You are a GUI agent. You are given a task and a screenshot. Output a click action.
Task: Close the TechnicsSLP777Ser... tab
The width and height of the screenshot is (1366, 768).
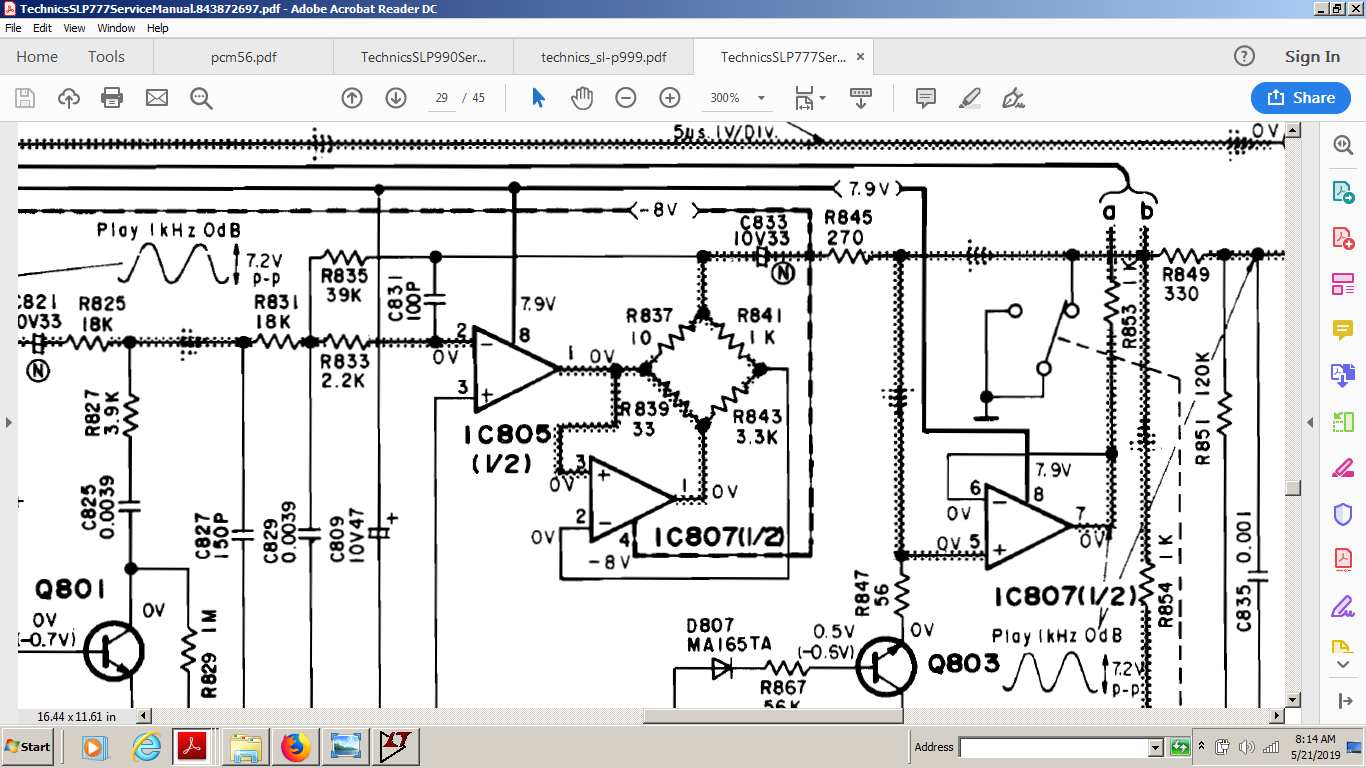click(859, 57)
